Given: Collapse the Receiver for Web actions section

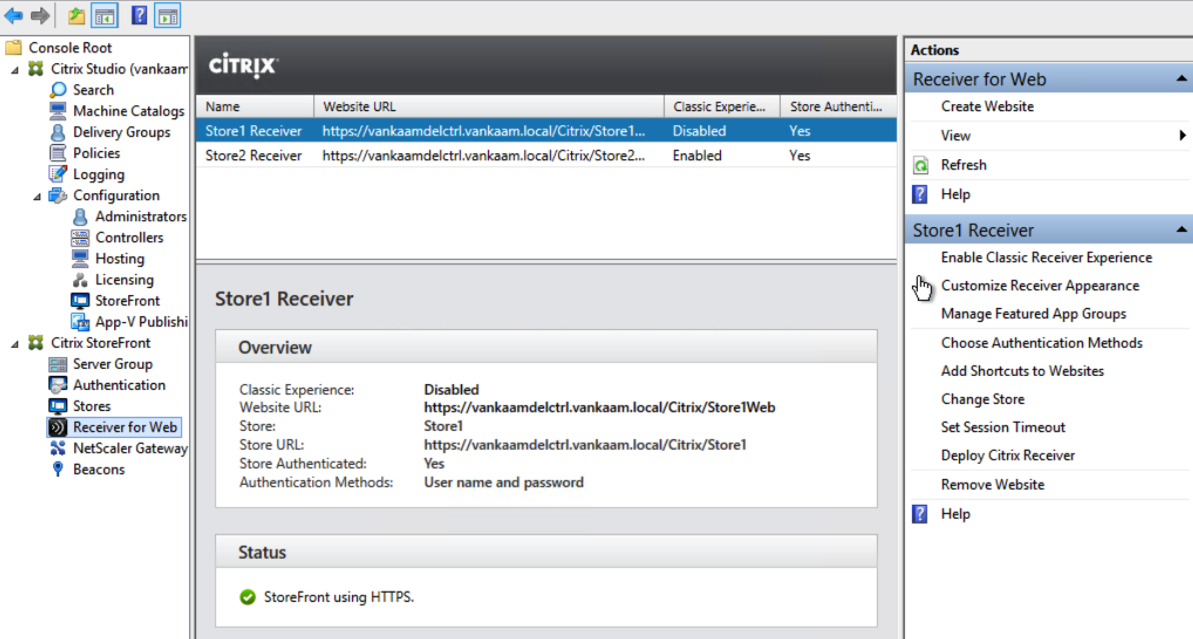Looking at the screenshot, I should [1181, 79].
